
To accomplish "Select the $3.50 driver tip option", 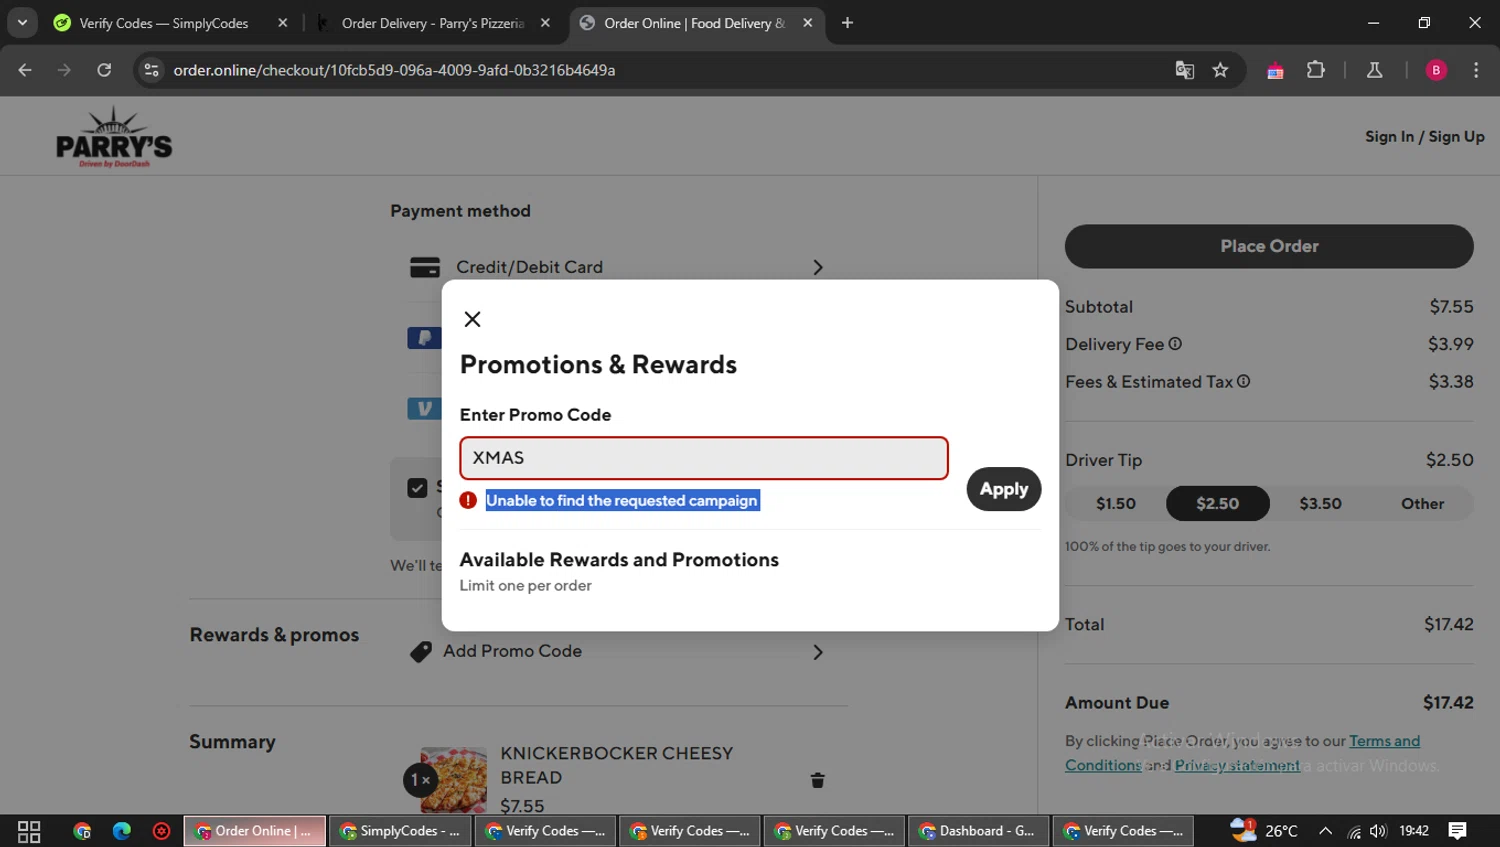I will [x=1320, y=503].
